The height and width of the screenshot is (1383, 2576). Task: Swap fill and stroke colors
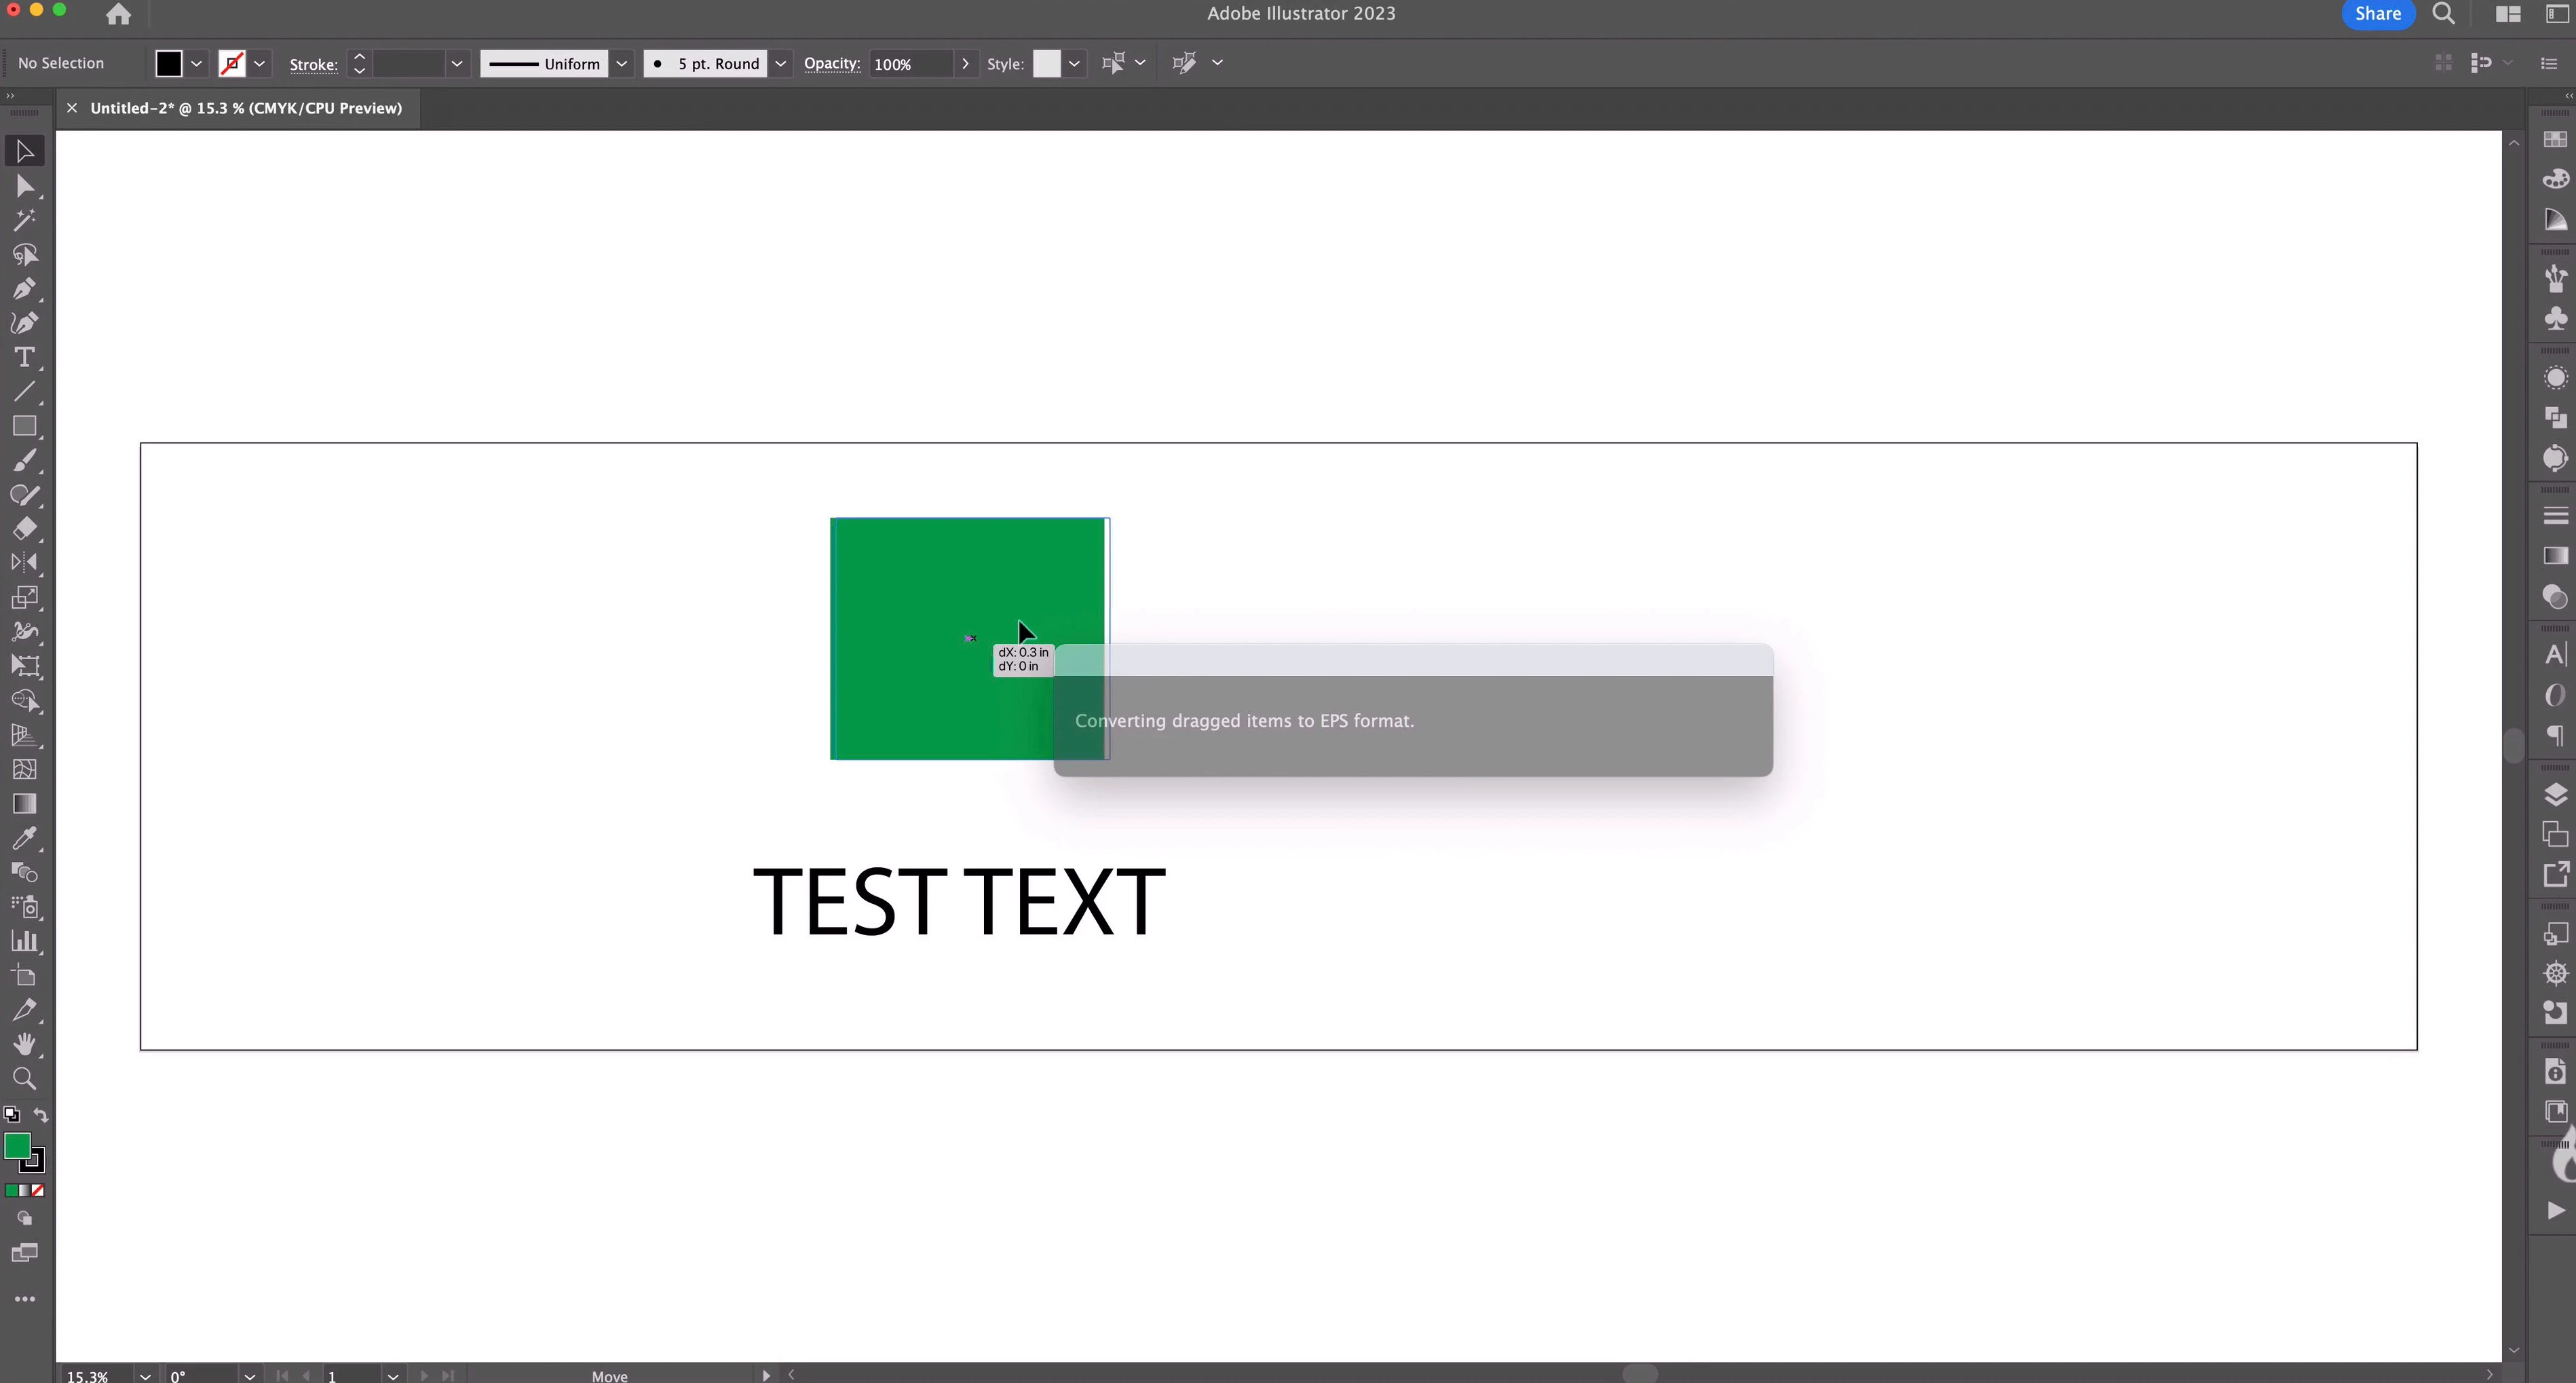41,1114
